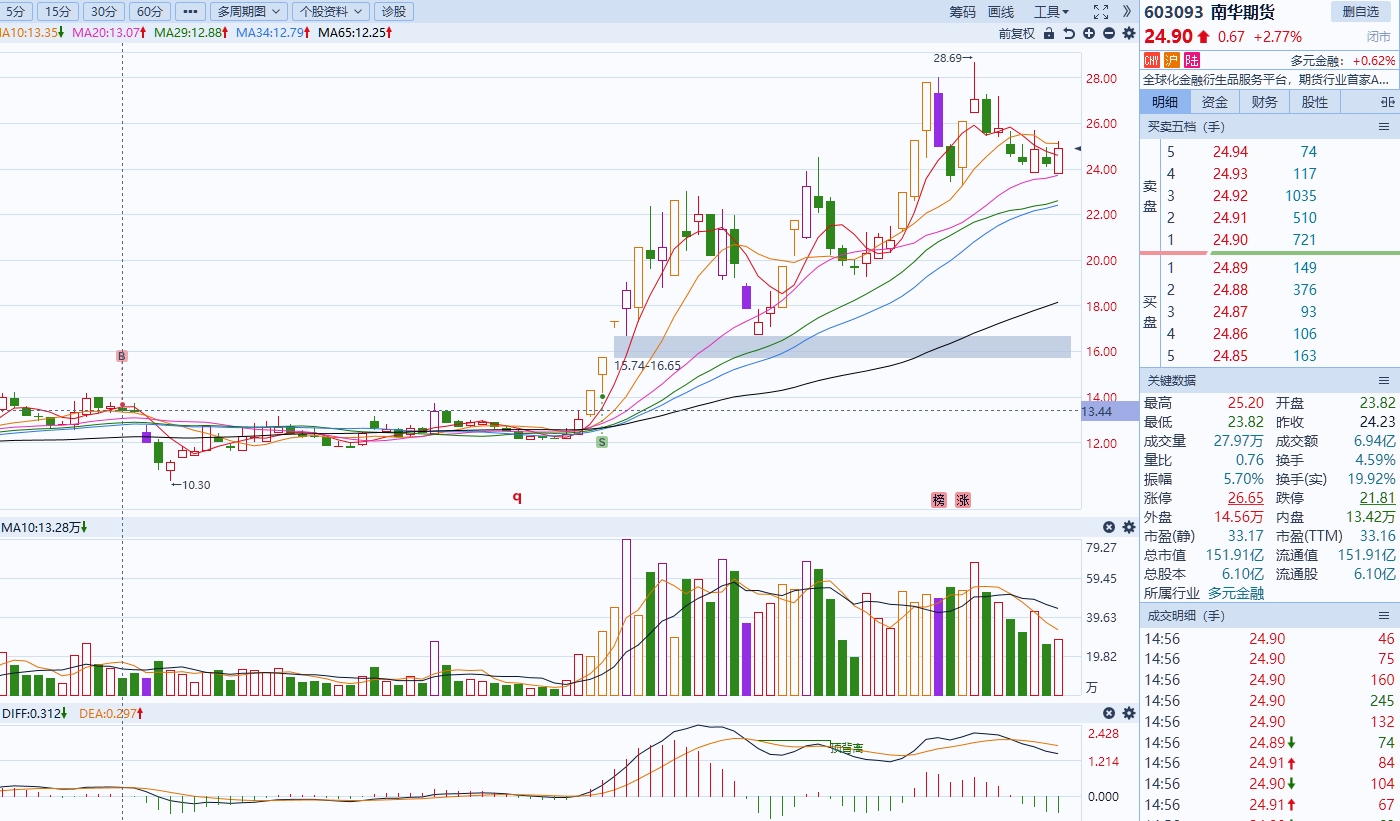Zoom out the K-line chart with minus icon
The image size is (1400, 821).
(1108, 33)
